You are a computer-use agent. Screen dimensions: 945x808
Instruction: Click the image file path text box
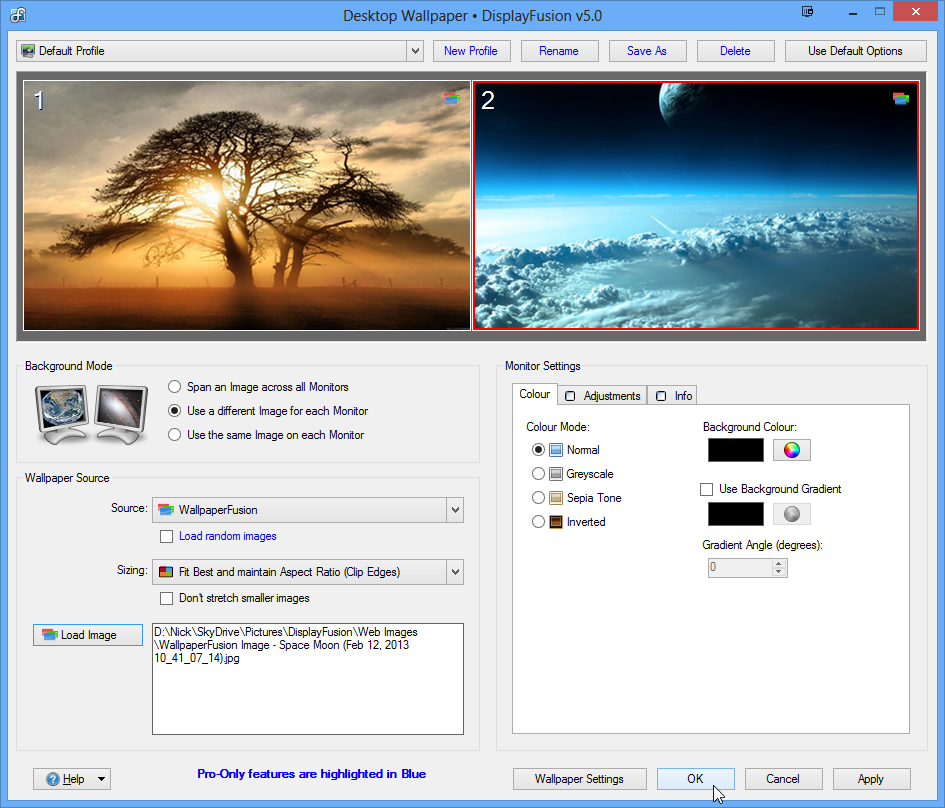(308, 679)
